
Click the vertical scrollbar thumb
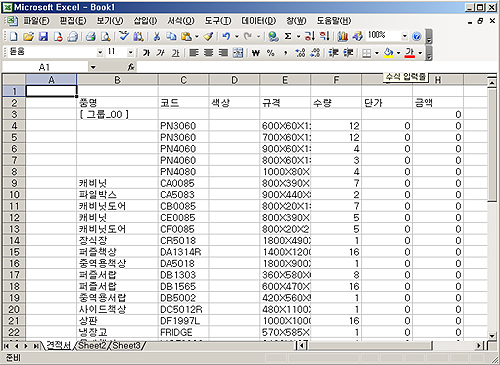492,145
